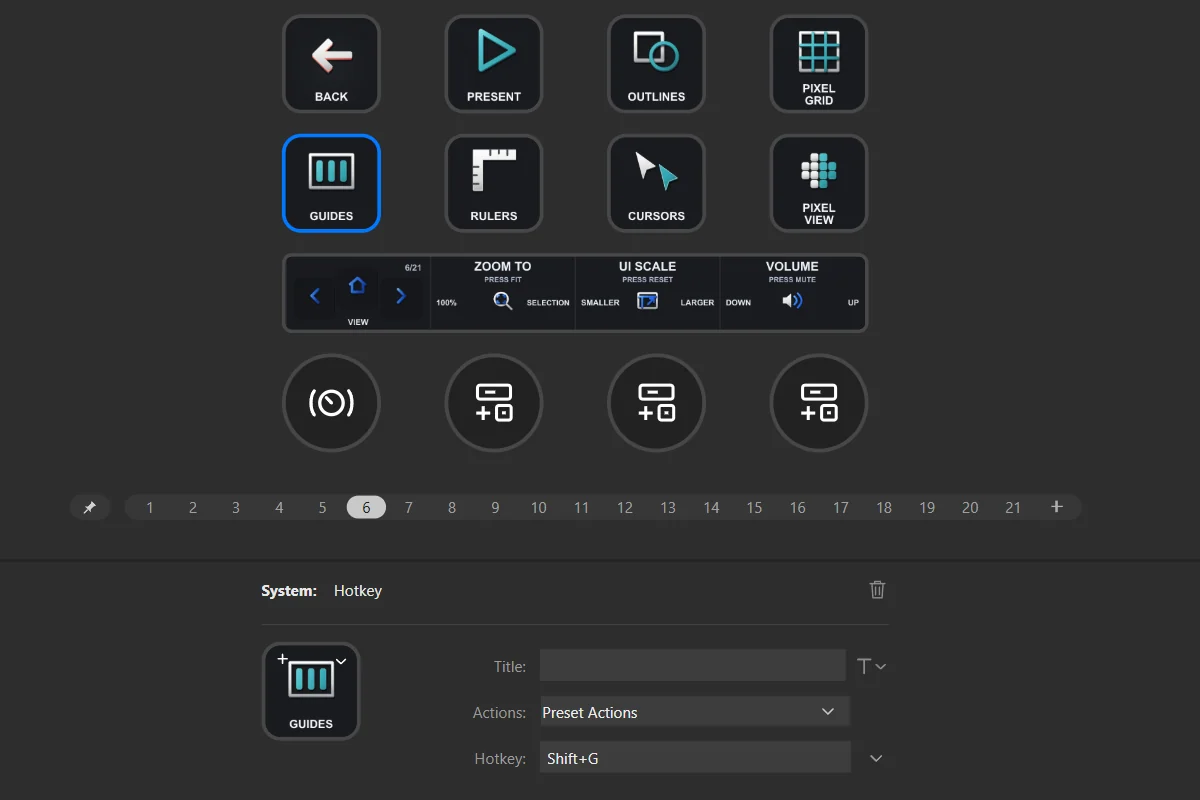Click the Hotkey field showing Shift+G

tap(695, 758)
